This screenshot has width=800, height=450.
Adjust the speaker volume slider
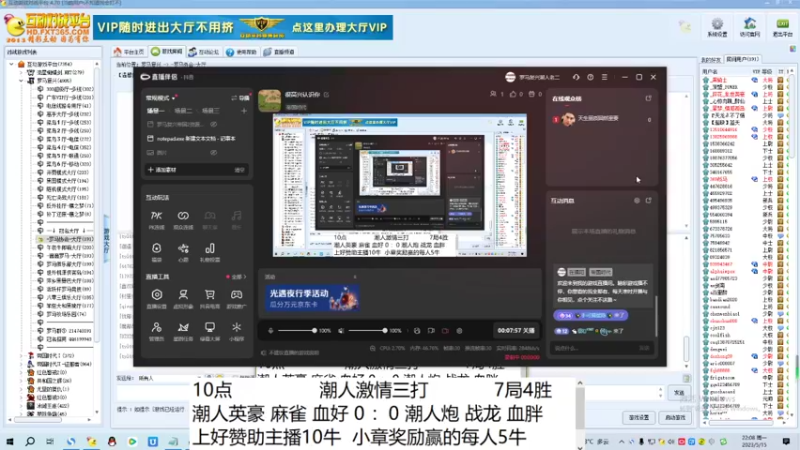pos(366,331)
